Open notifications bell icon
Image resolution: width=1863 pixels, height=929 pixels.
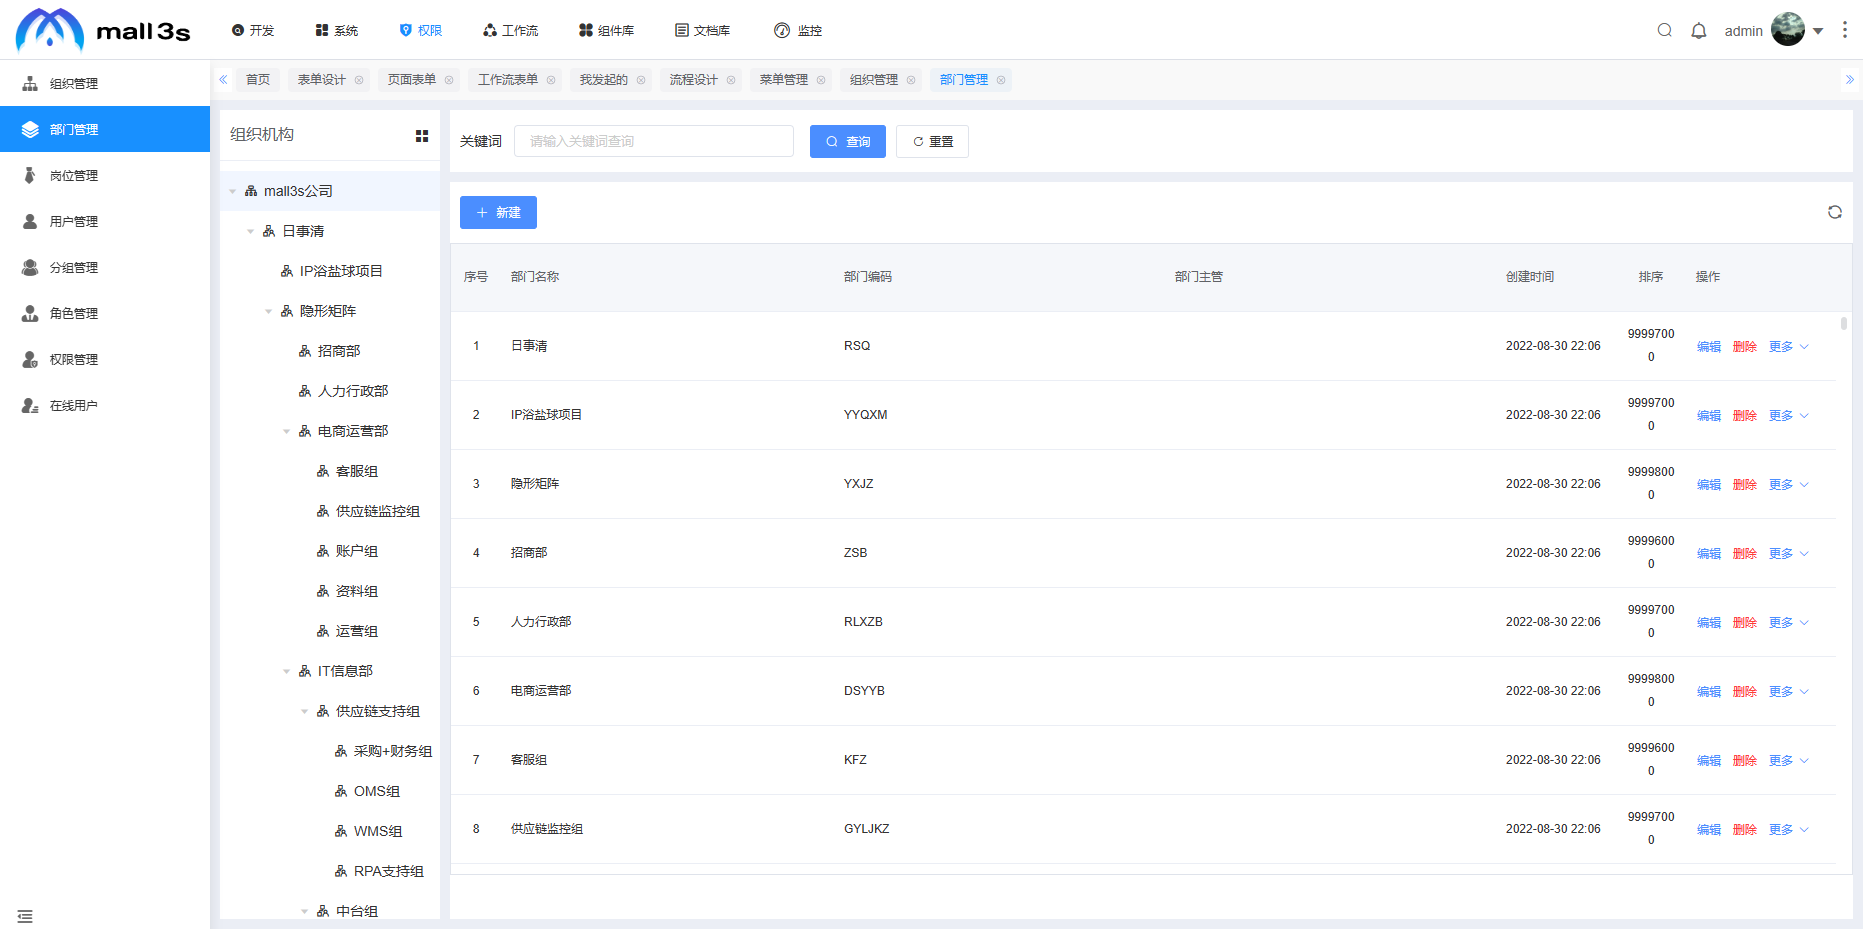coord(1699,30)
